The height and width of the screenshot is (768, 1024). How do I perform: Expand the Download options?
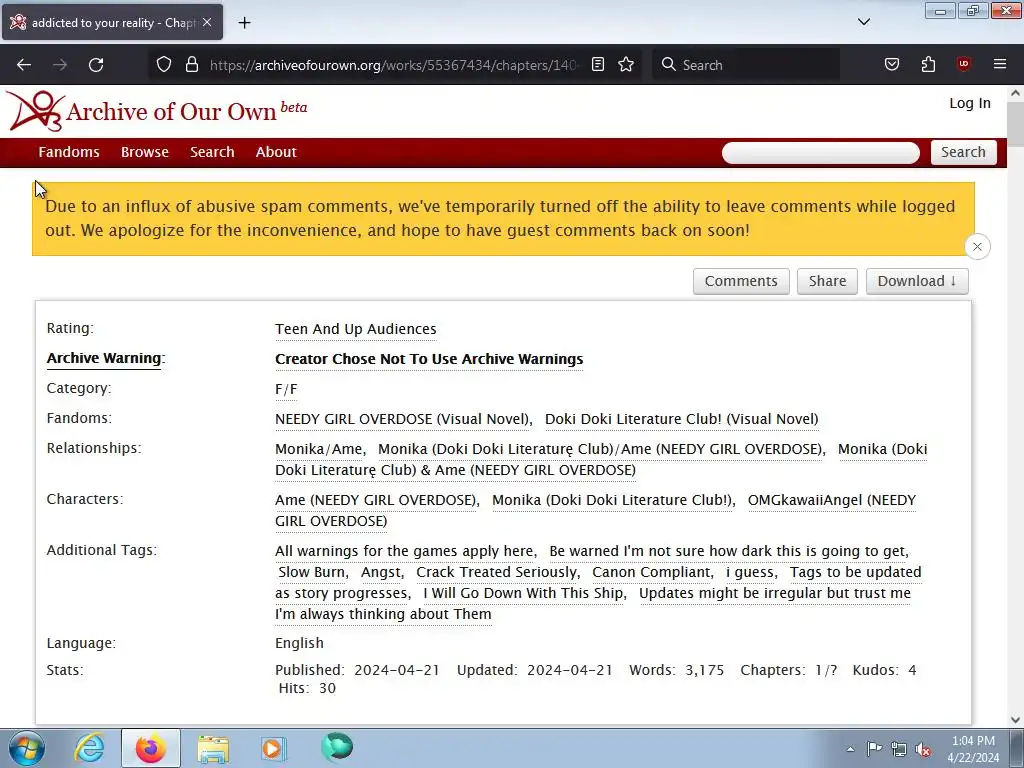(x=917, y=281)
